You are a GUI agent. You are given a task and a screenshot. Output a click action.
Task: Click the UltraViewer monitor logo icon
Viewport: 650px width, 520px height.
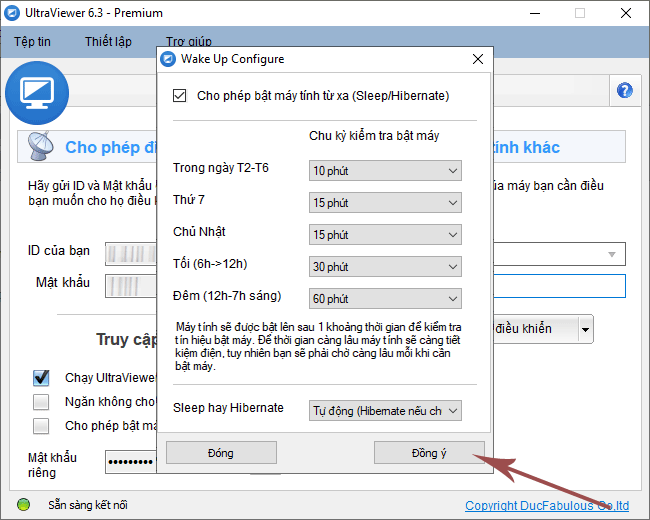point(36,91)
